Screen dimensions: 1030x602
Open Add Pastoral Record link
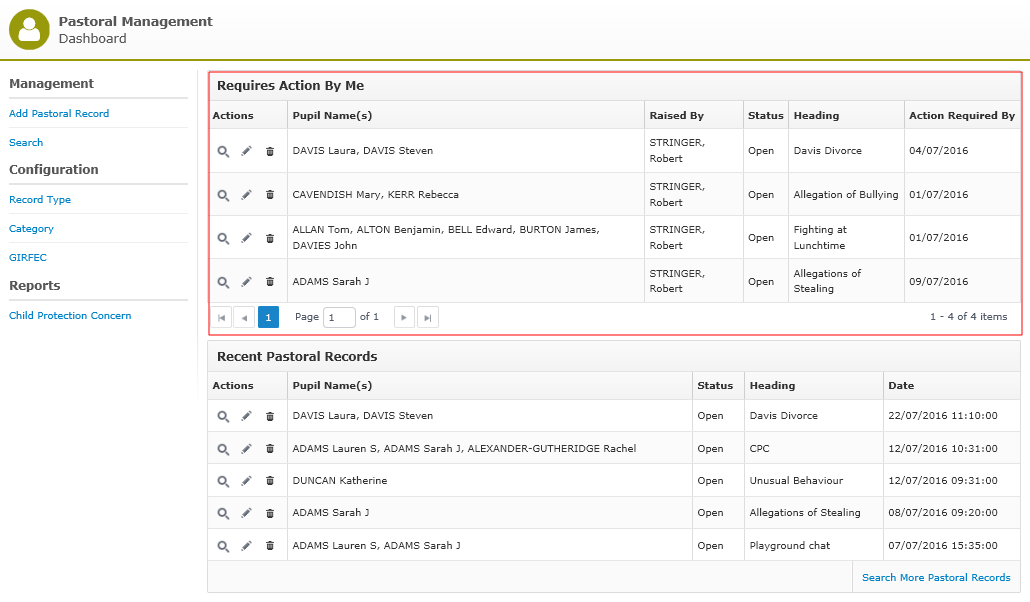(59, 114)
